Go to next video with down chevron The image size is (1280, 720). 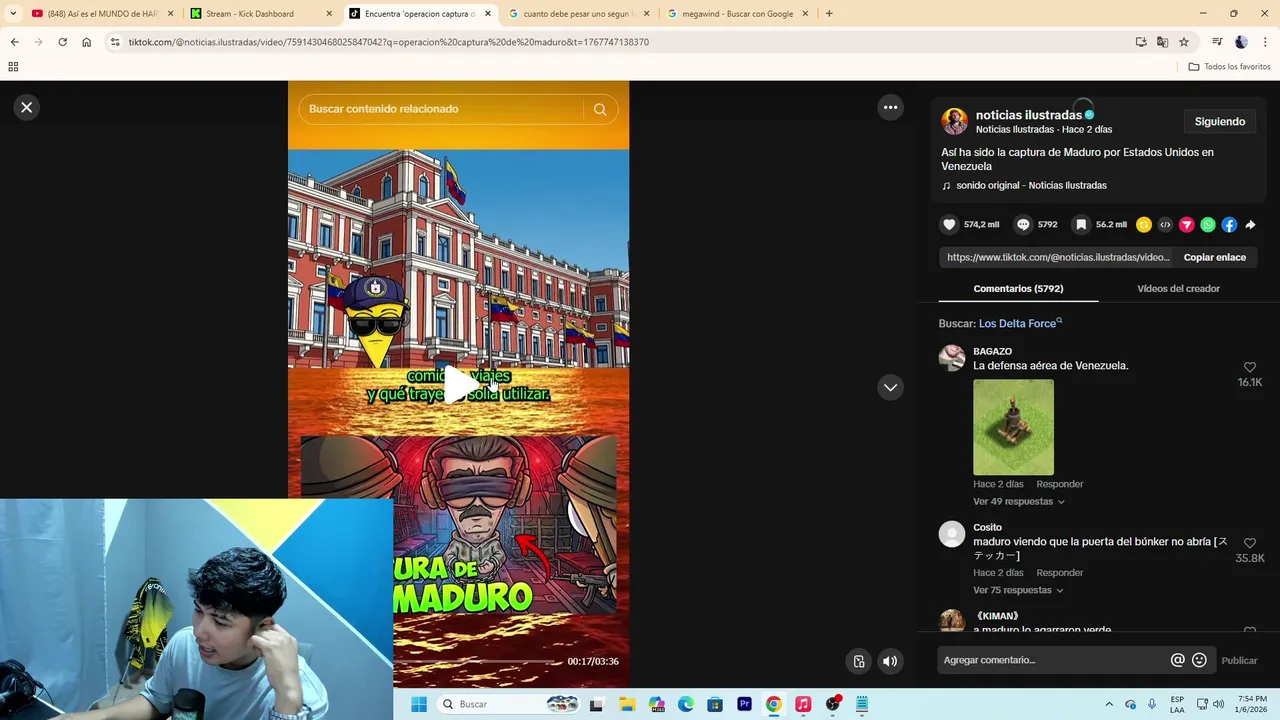click(x=890, y=387)
